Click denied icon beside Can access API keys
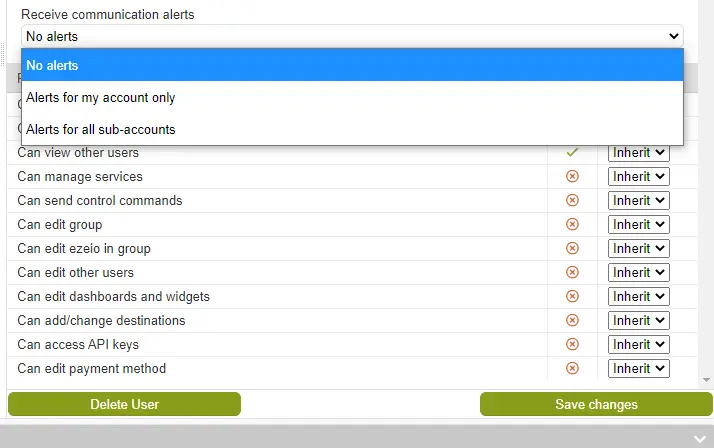 [x=572, y=344]
